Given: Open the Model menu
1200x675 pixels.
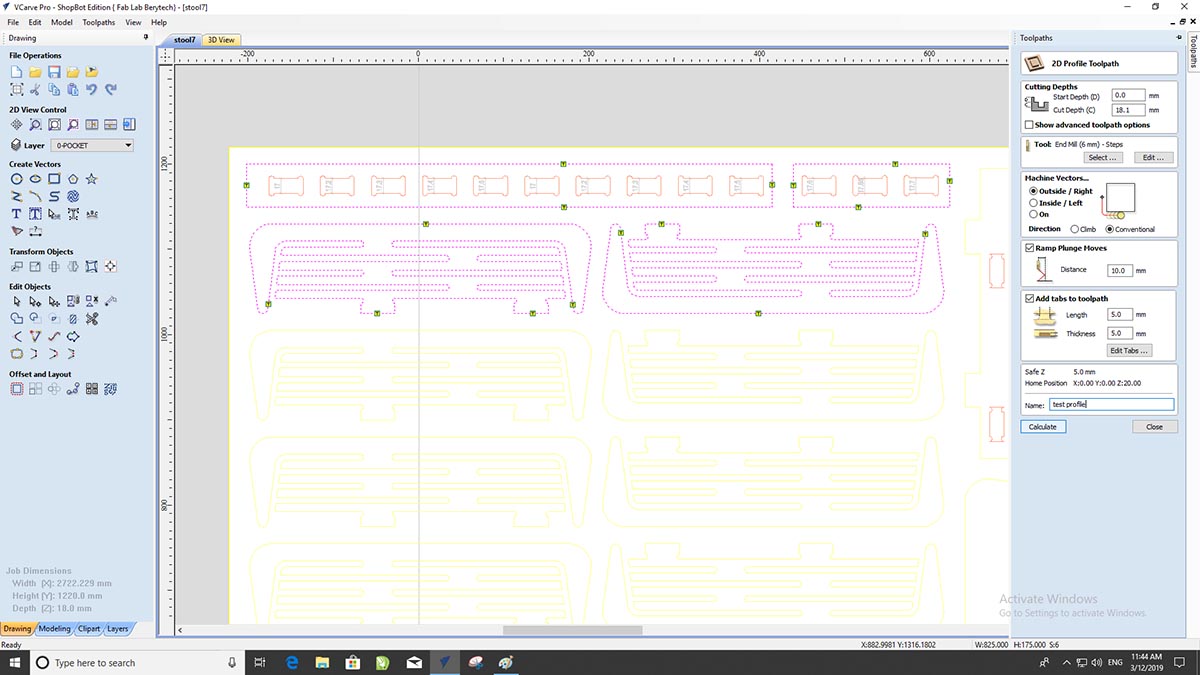Looking at the screenshot, I should [62, 22].
